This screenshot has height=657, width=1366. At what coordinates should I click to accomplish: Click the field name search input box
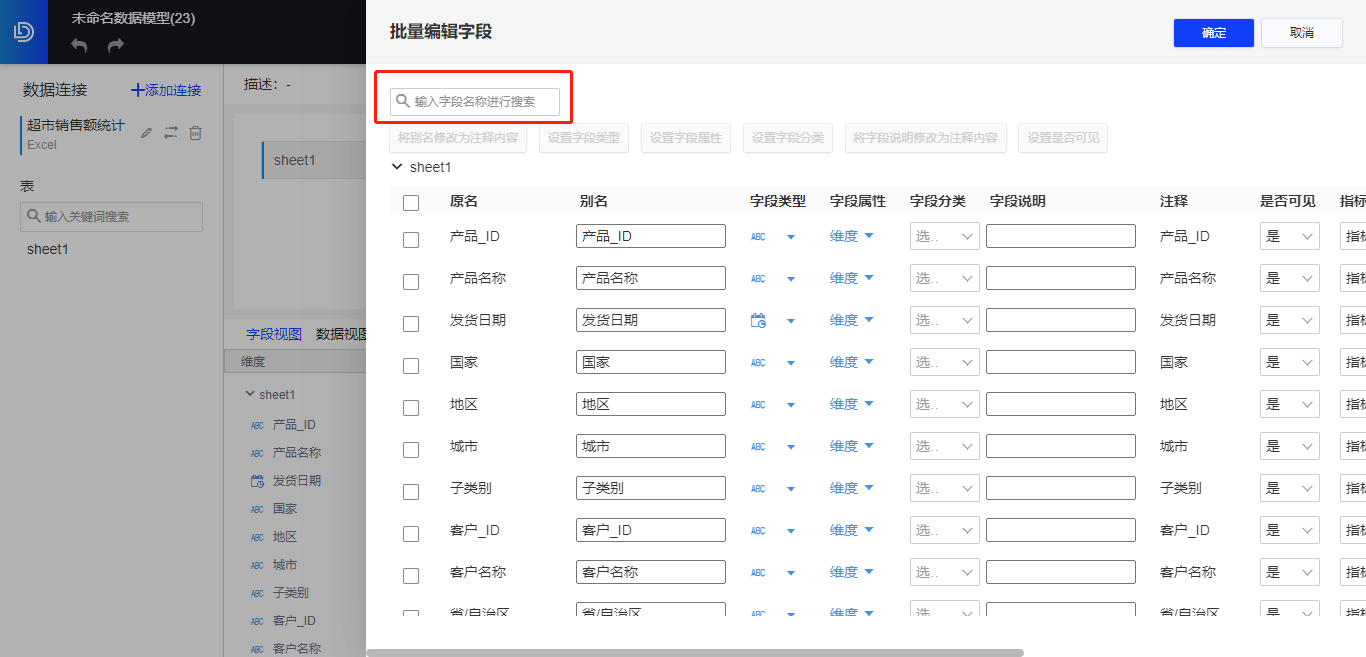(472, 101)
